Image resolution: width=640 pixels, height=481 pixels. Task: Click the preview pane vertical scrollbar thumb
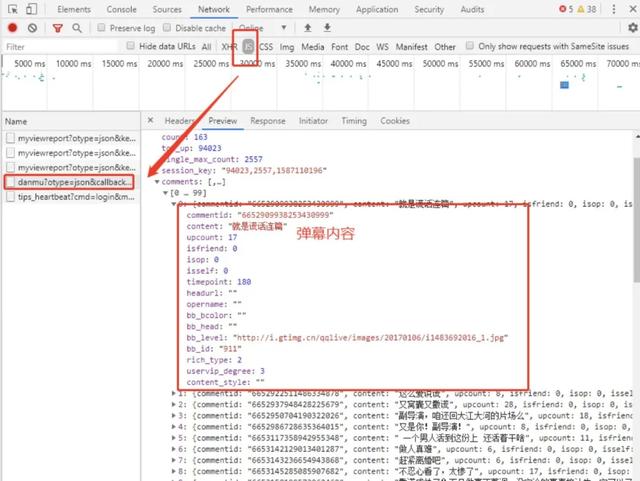tap(637, 220)
